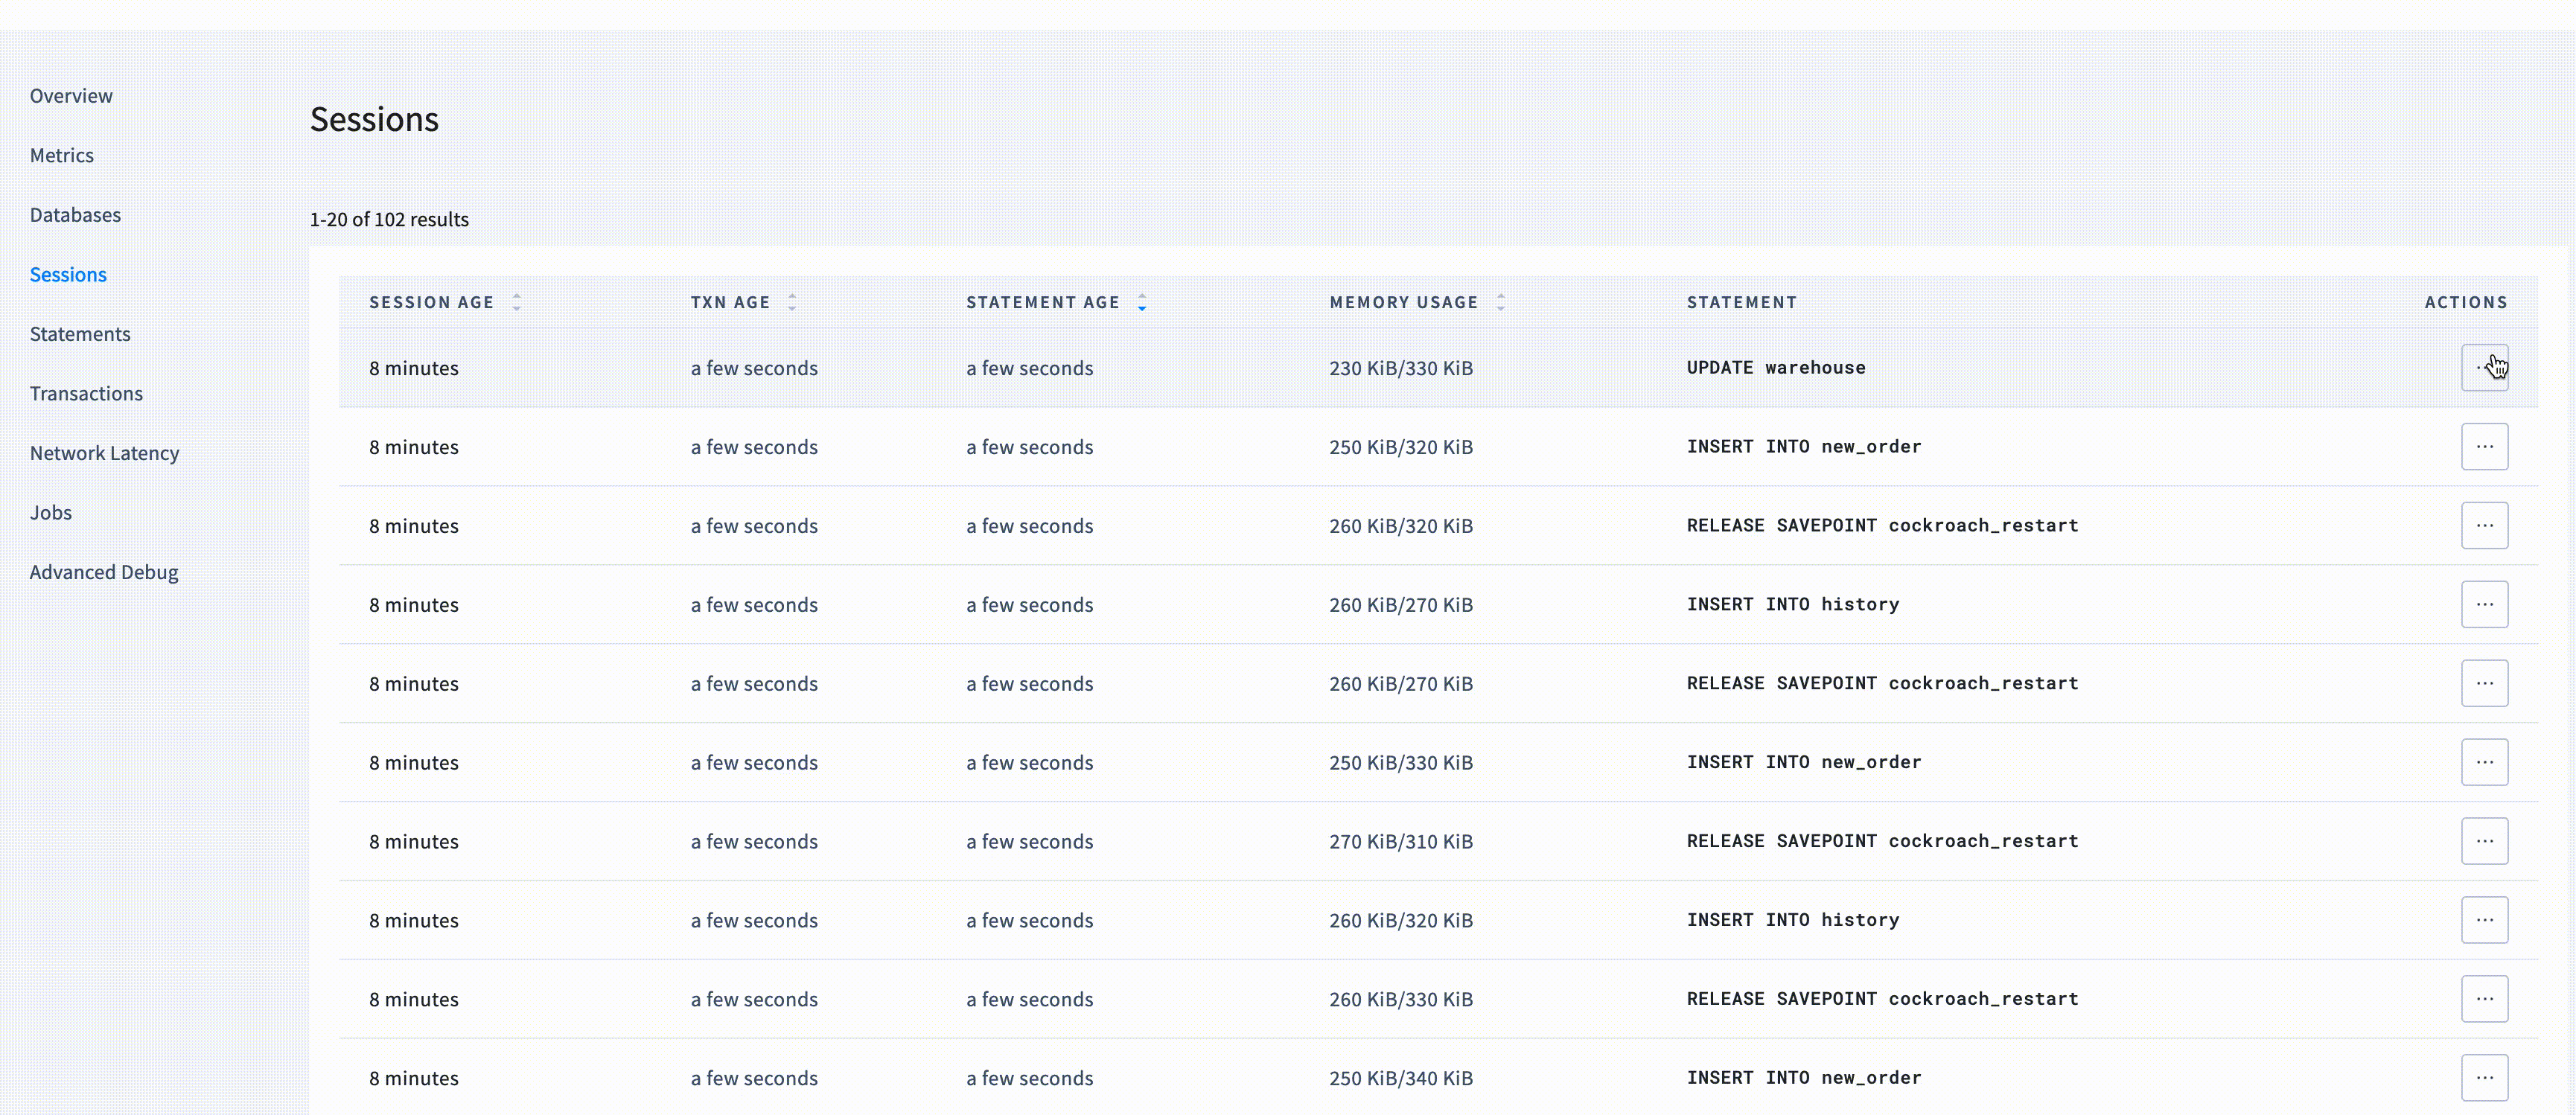Open actions for 270 KiB/310 KiB session row
This screenshot has height=1115, width=2576.
(x=2484, y=841)
